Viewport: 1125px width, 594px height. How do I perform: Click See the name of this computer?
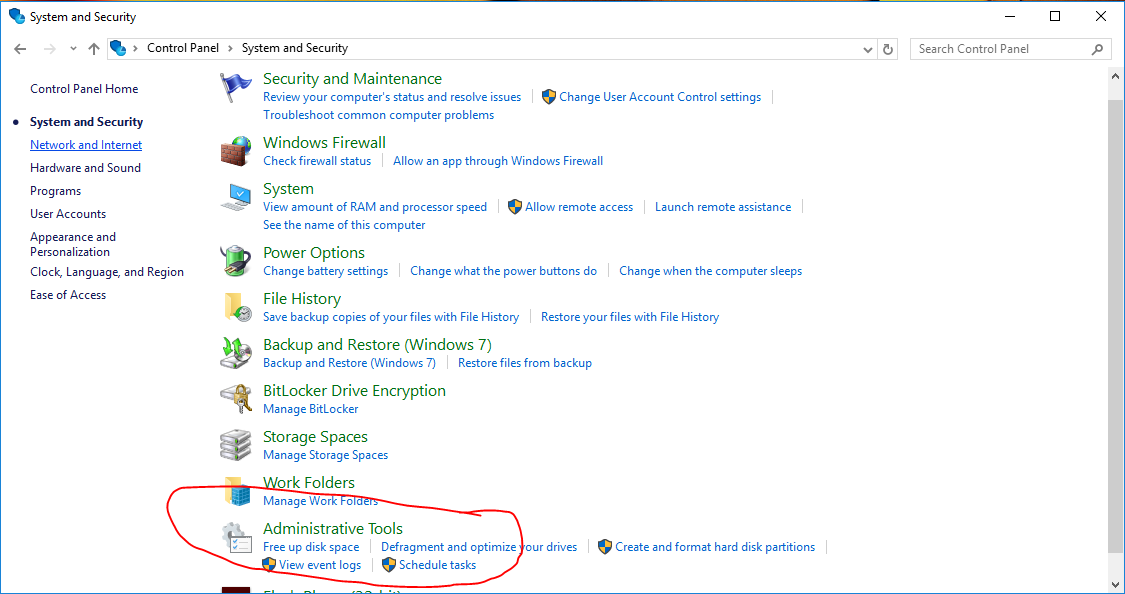344,225
